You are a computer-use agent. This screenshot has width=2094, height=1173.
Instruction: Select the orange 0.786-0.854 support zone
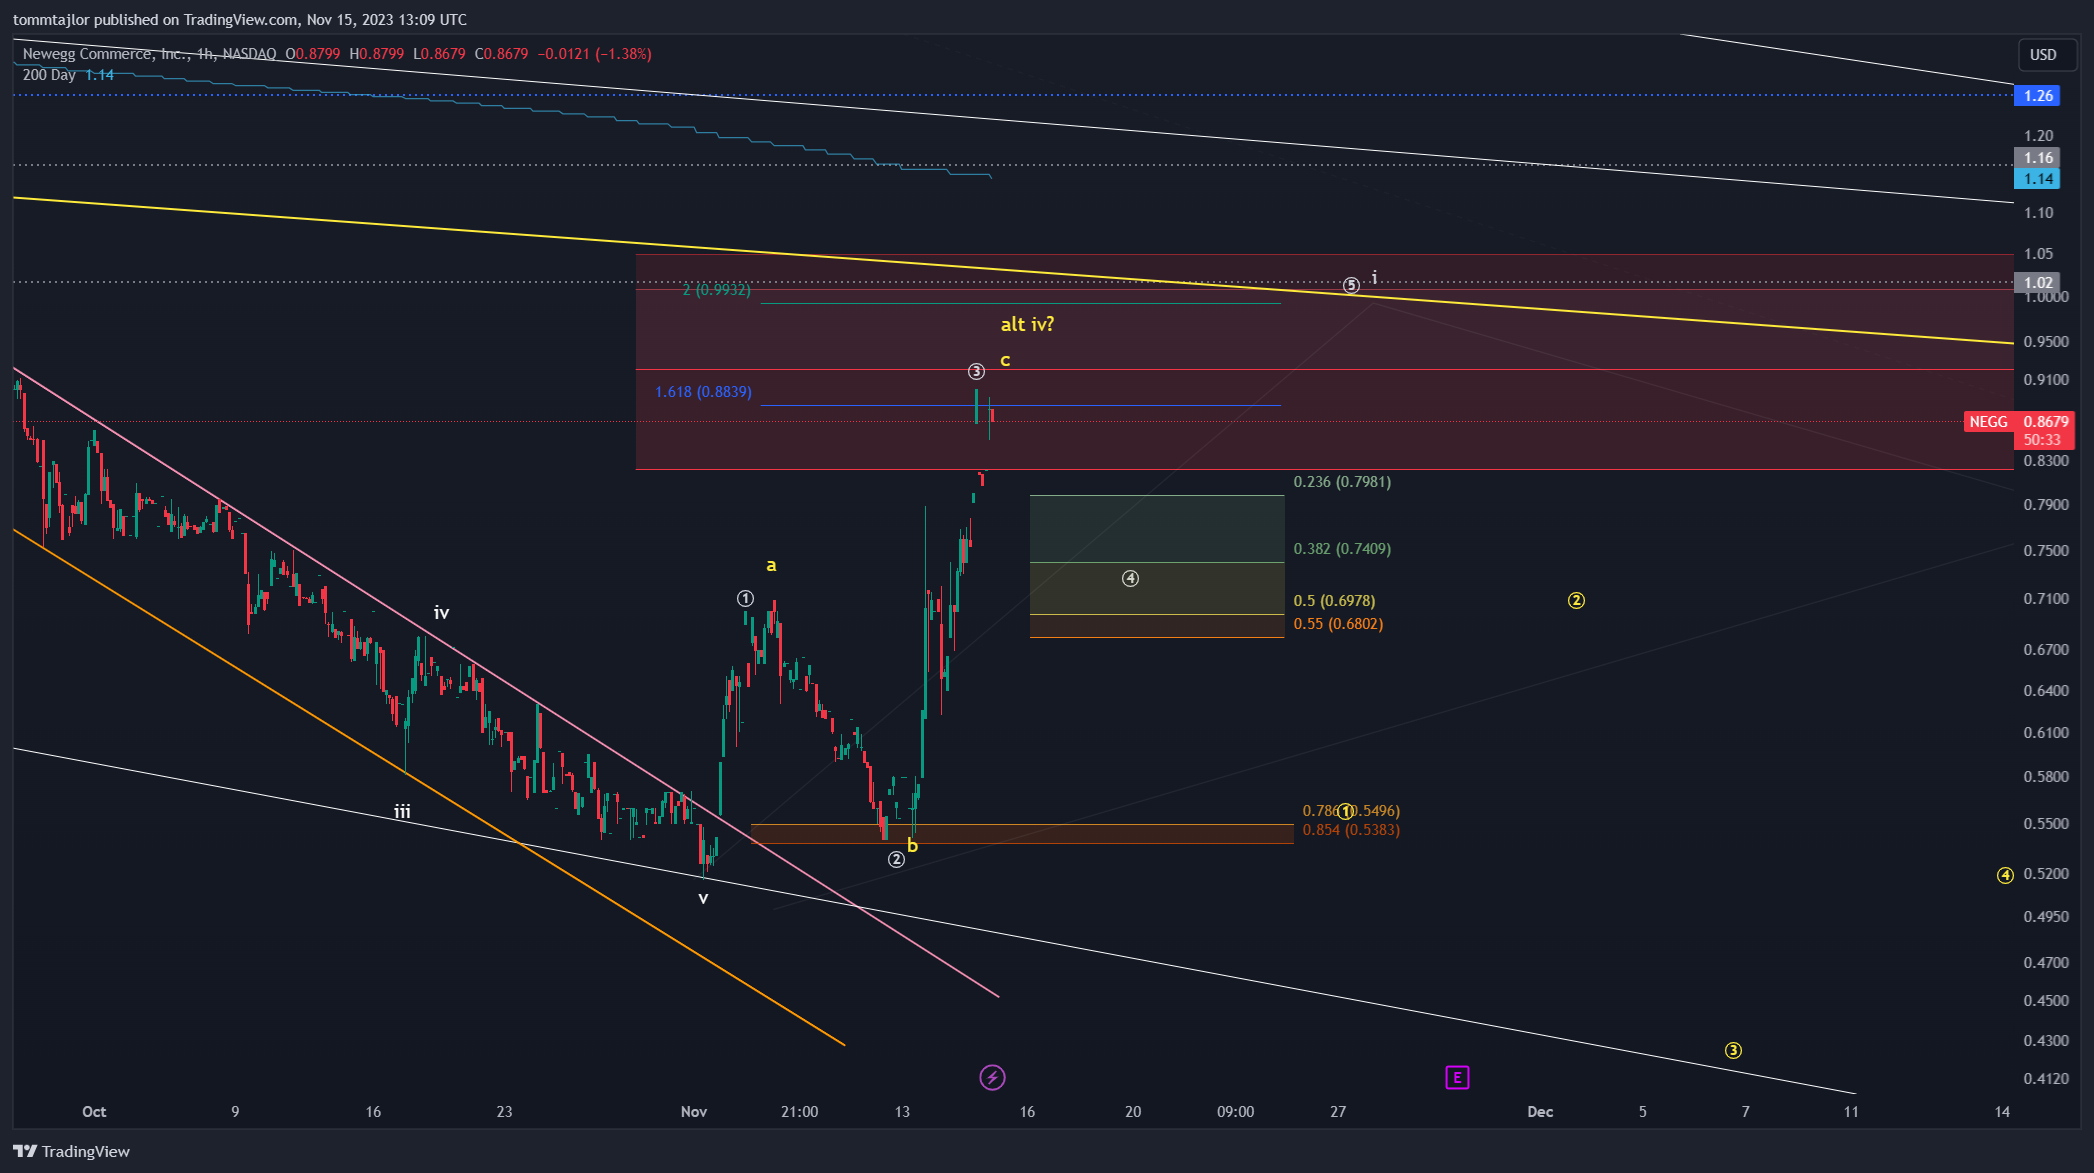pyautogui.click(x=1022, y=834)
